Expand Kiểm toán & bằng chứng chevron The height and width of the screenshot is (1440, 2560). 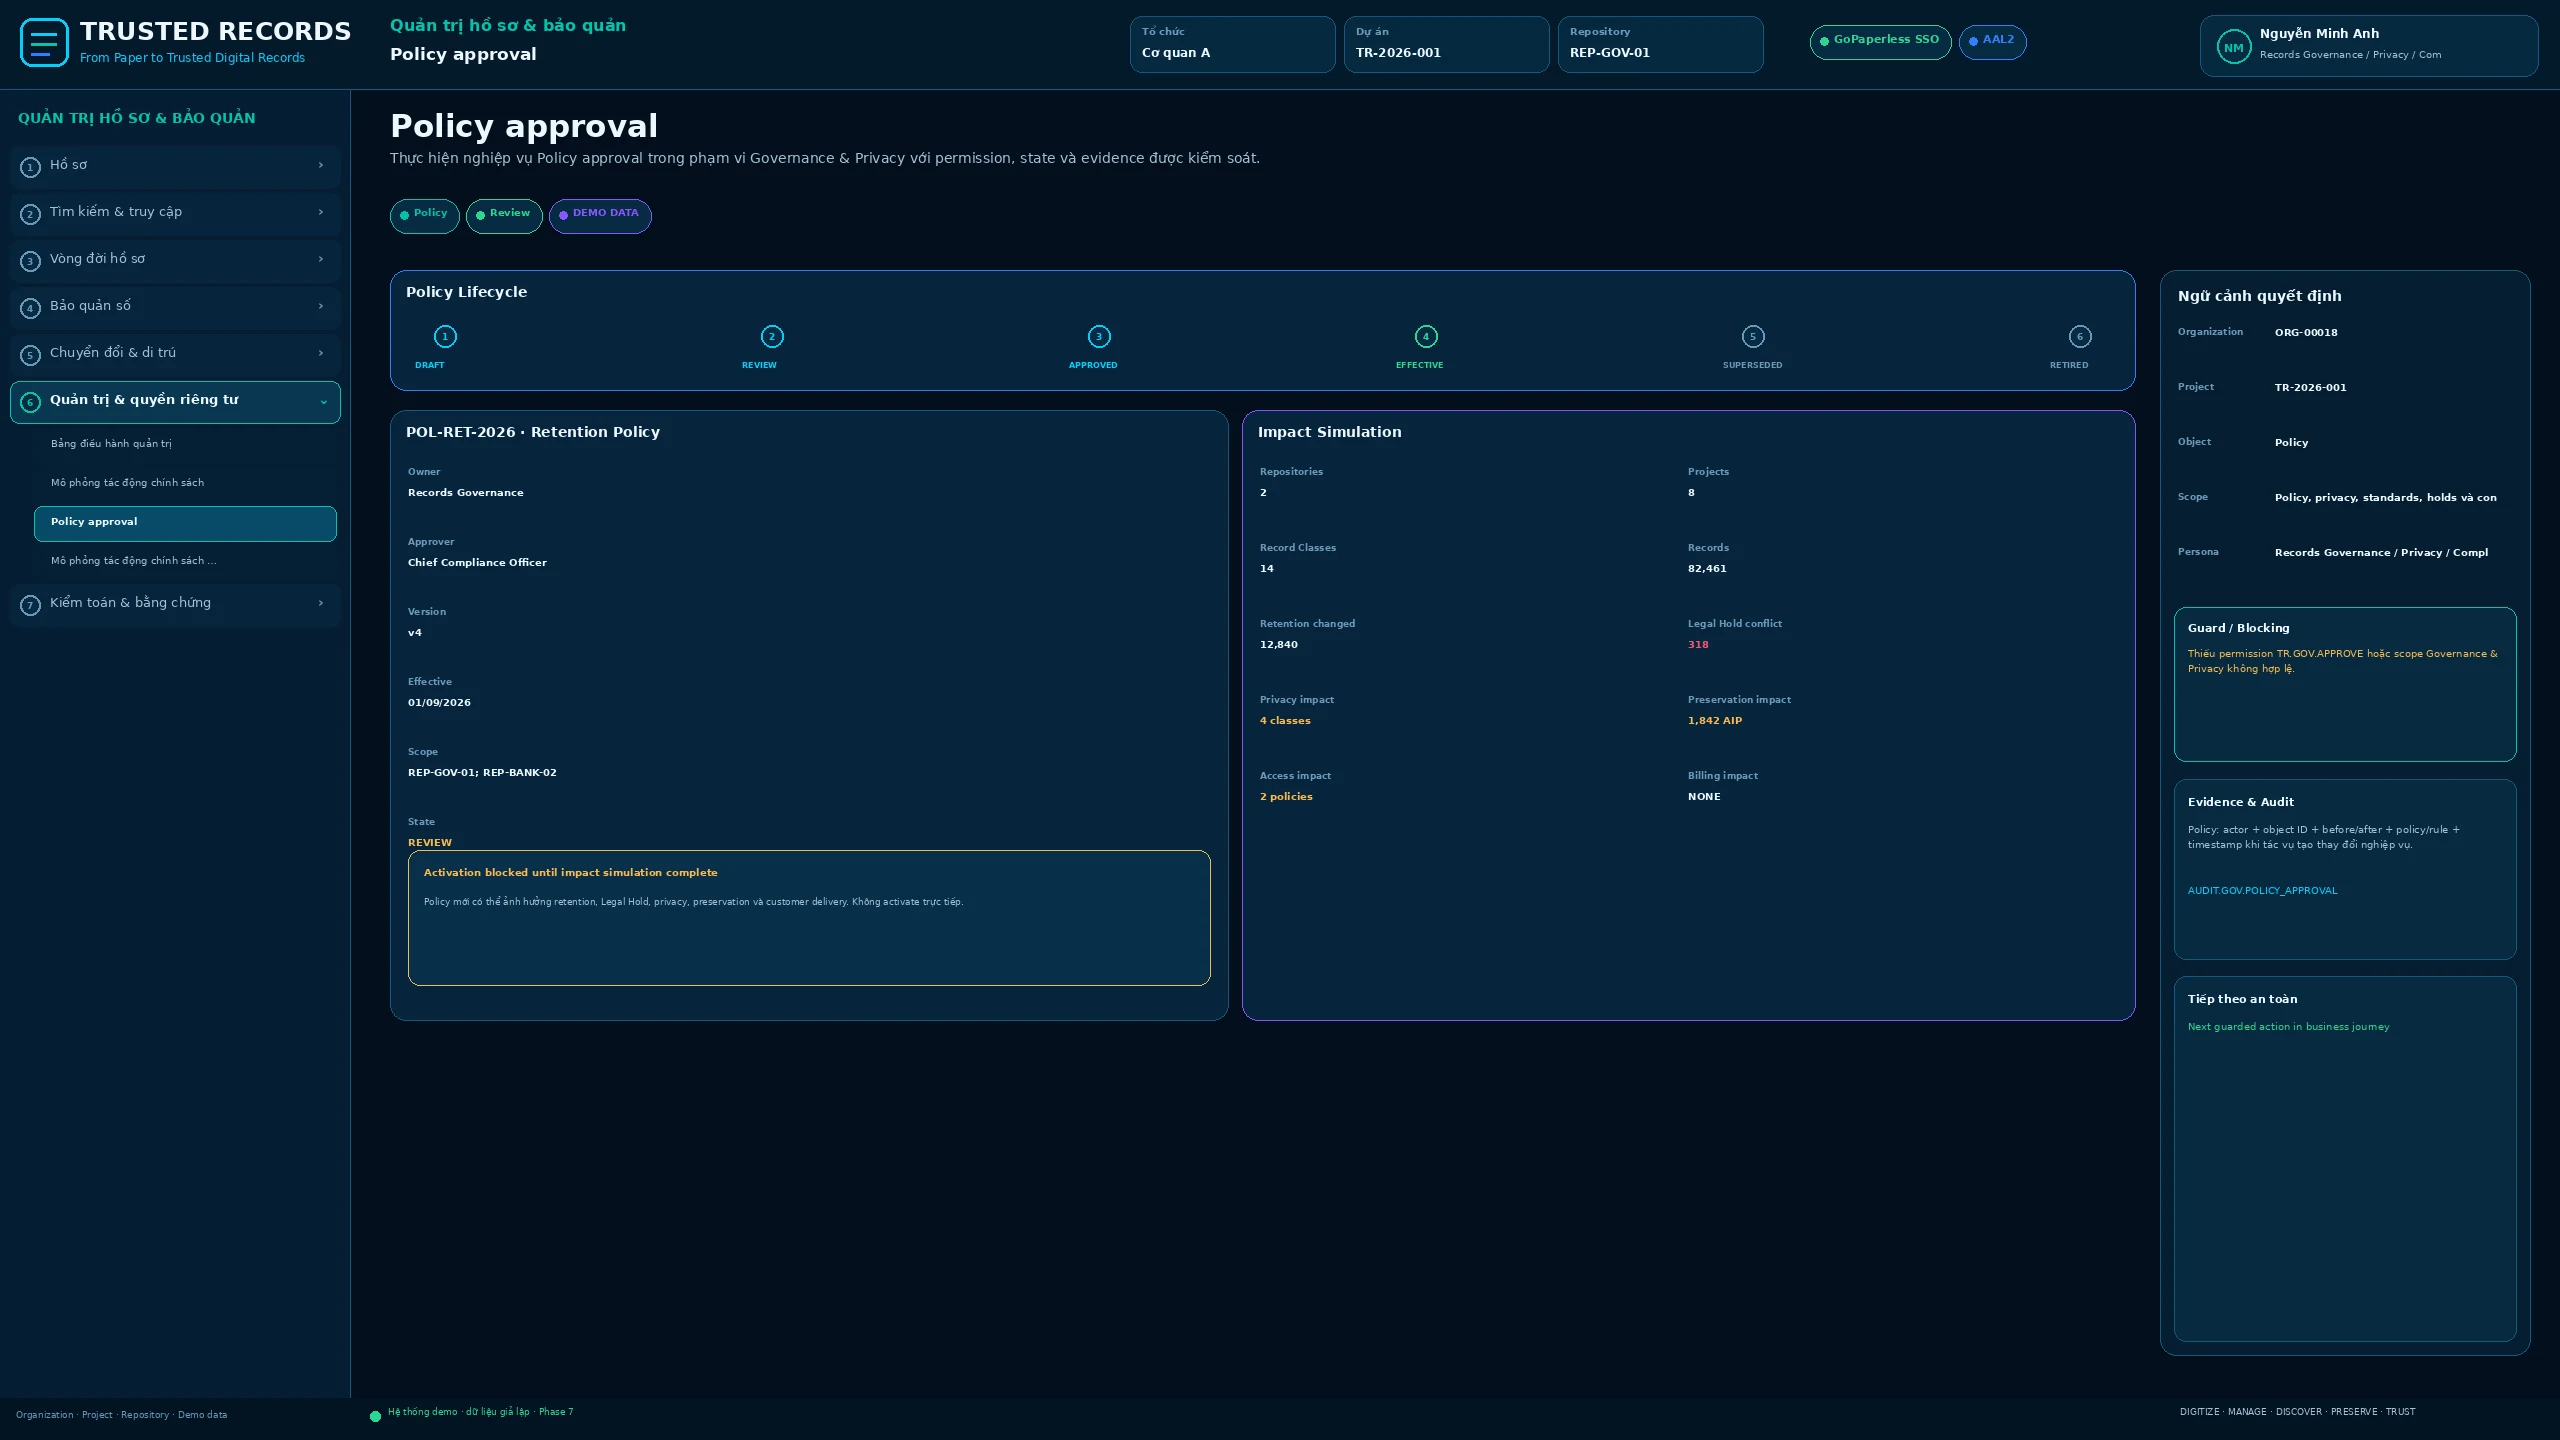321,603
